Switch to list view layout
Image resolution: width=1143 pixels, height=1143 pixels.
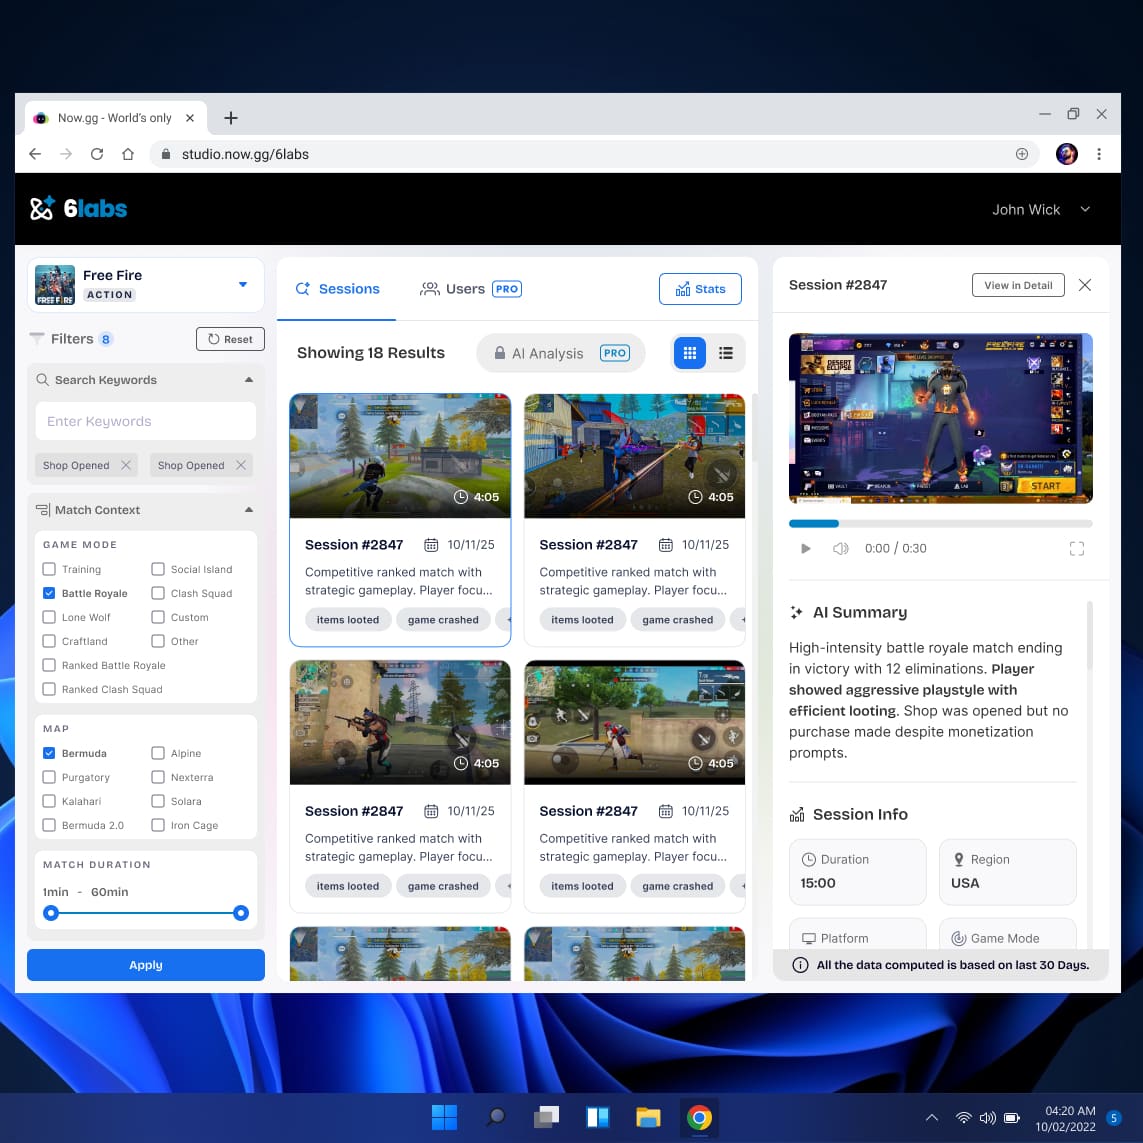(x=726, y=353)
